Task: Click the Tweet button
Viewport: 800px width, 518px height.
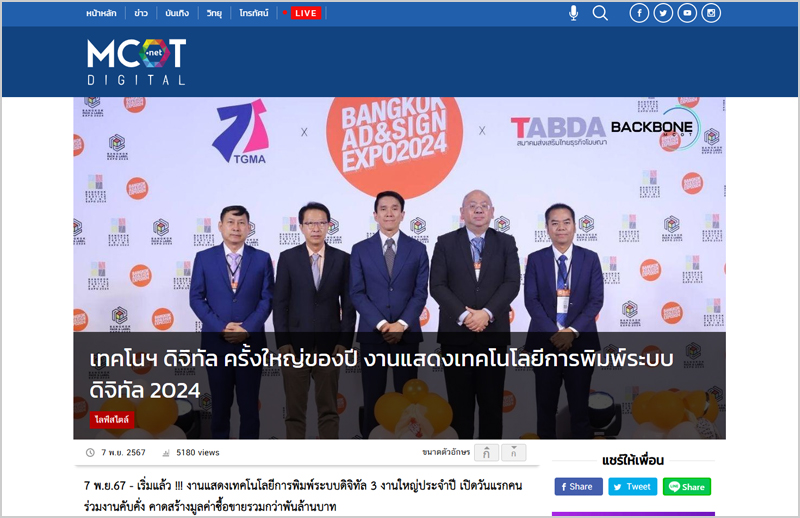Action: [x=633, y=486]
